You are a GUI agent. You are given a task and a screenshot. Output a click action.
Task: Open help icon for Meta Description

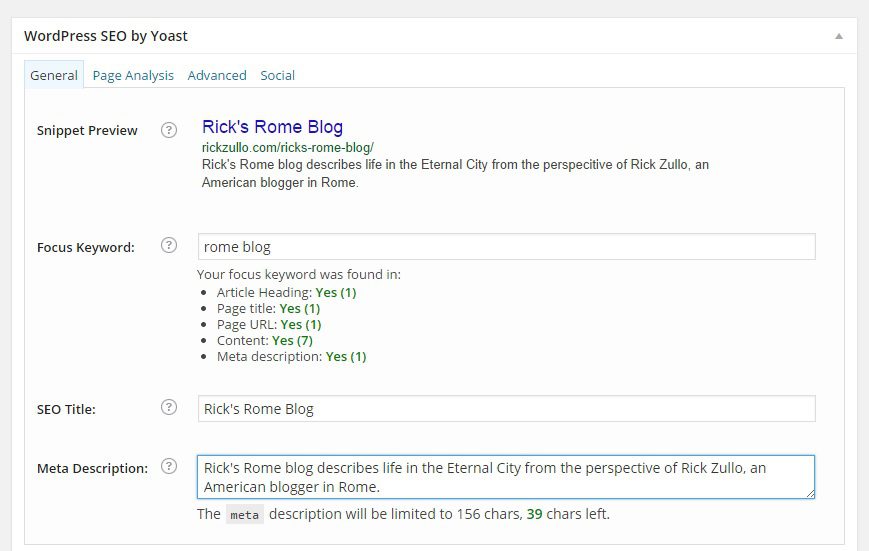(169, 467)
